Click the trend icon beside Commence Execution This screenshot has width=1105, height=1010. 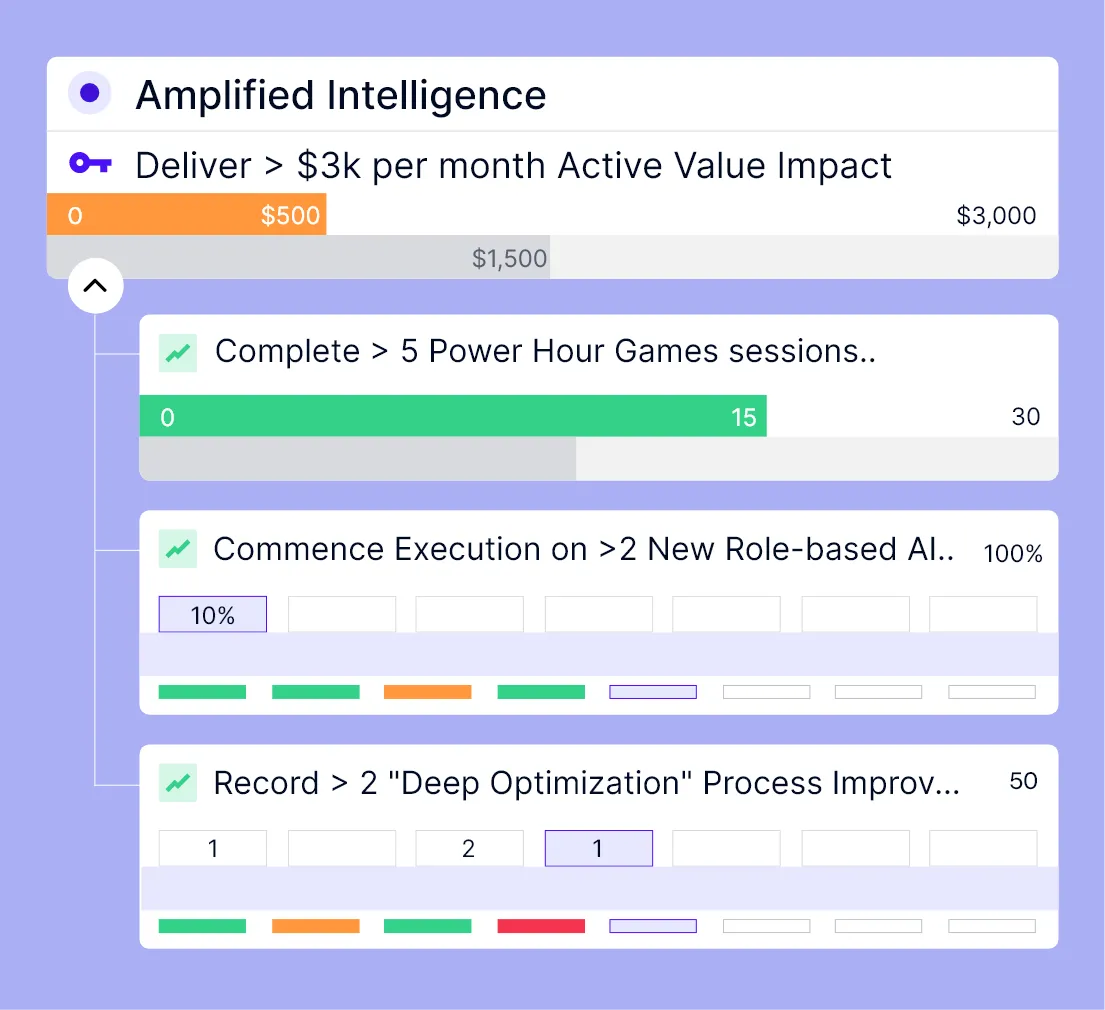(178, 549)
